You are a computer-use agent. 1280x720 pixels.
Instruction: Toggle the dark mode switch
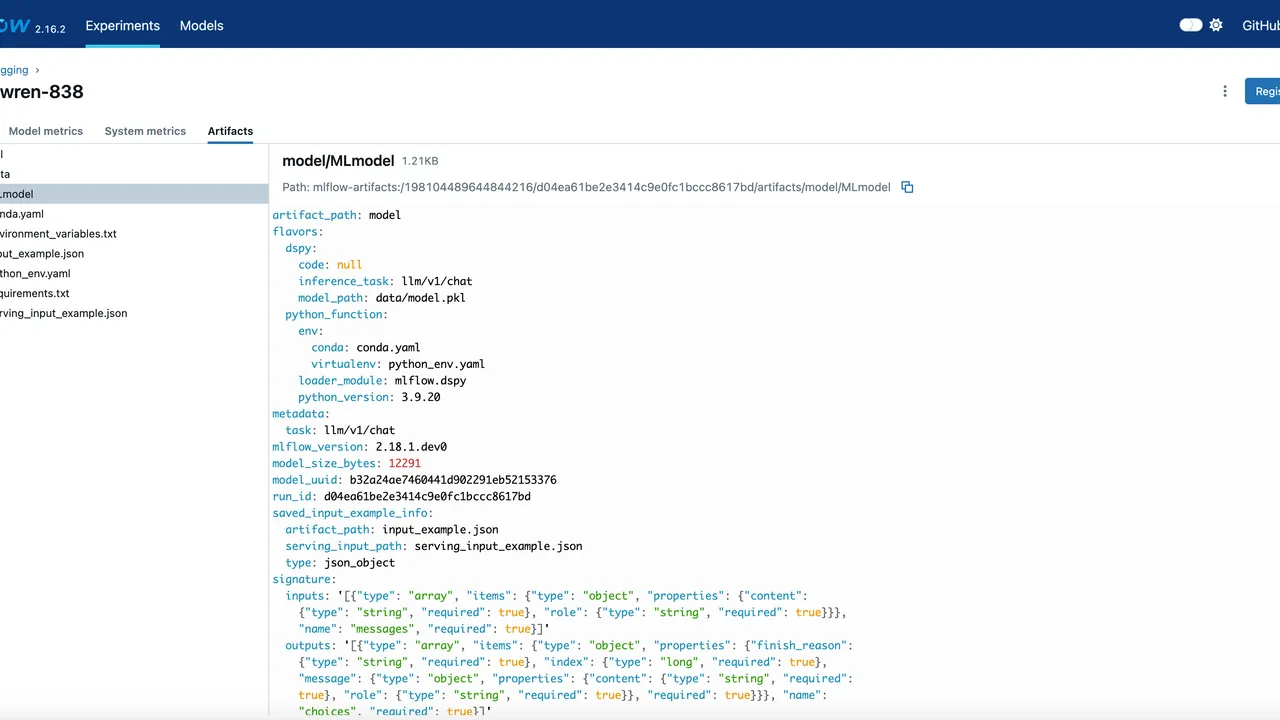(x=1190, y=25)
